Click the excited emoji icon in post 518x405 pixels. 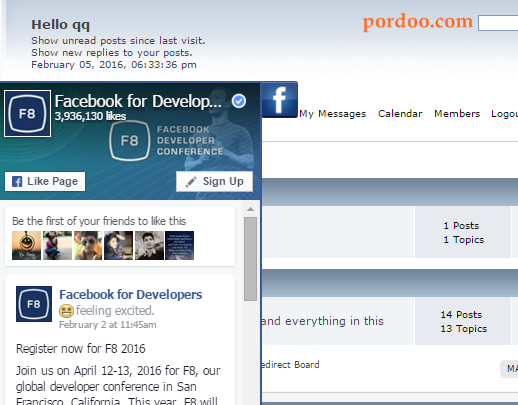click(x=66, y=311)
